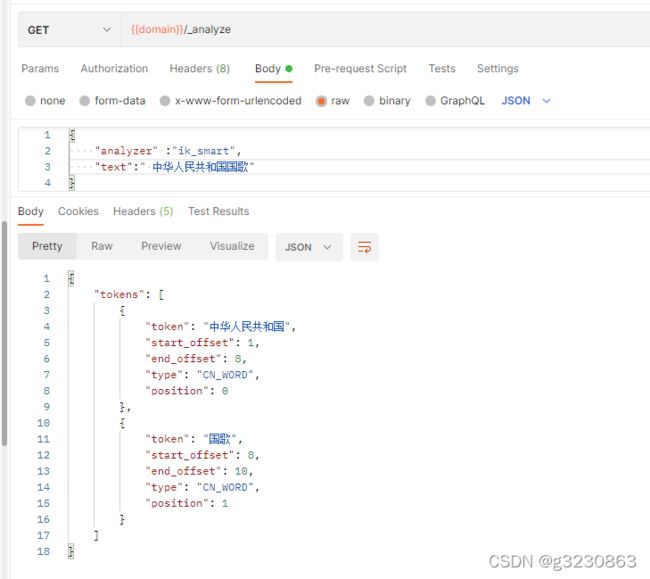Switch to the Tests tab
The image size is (650, 579).
pos(442,68)
